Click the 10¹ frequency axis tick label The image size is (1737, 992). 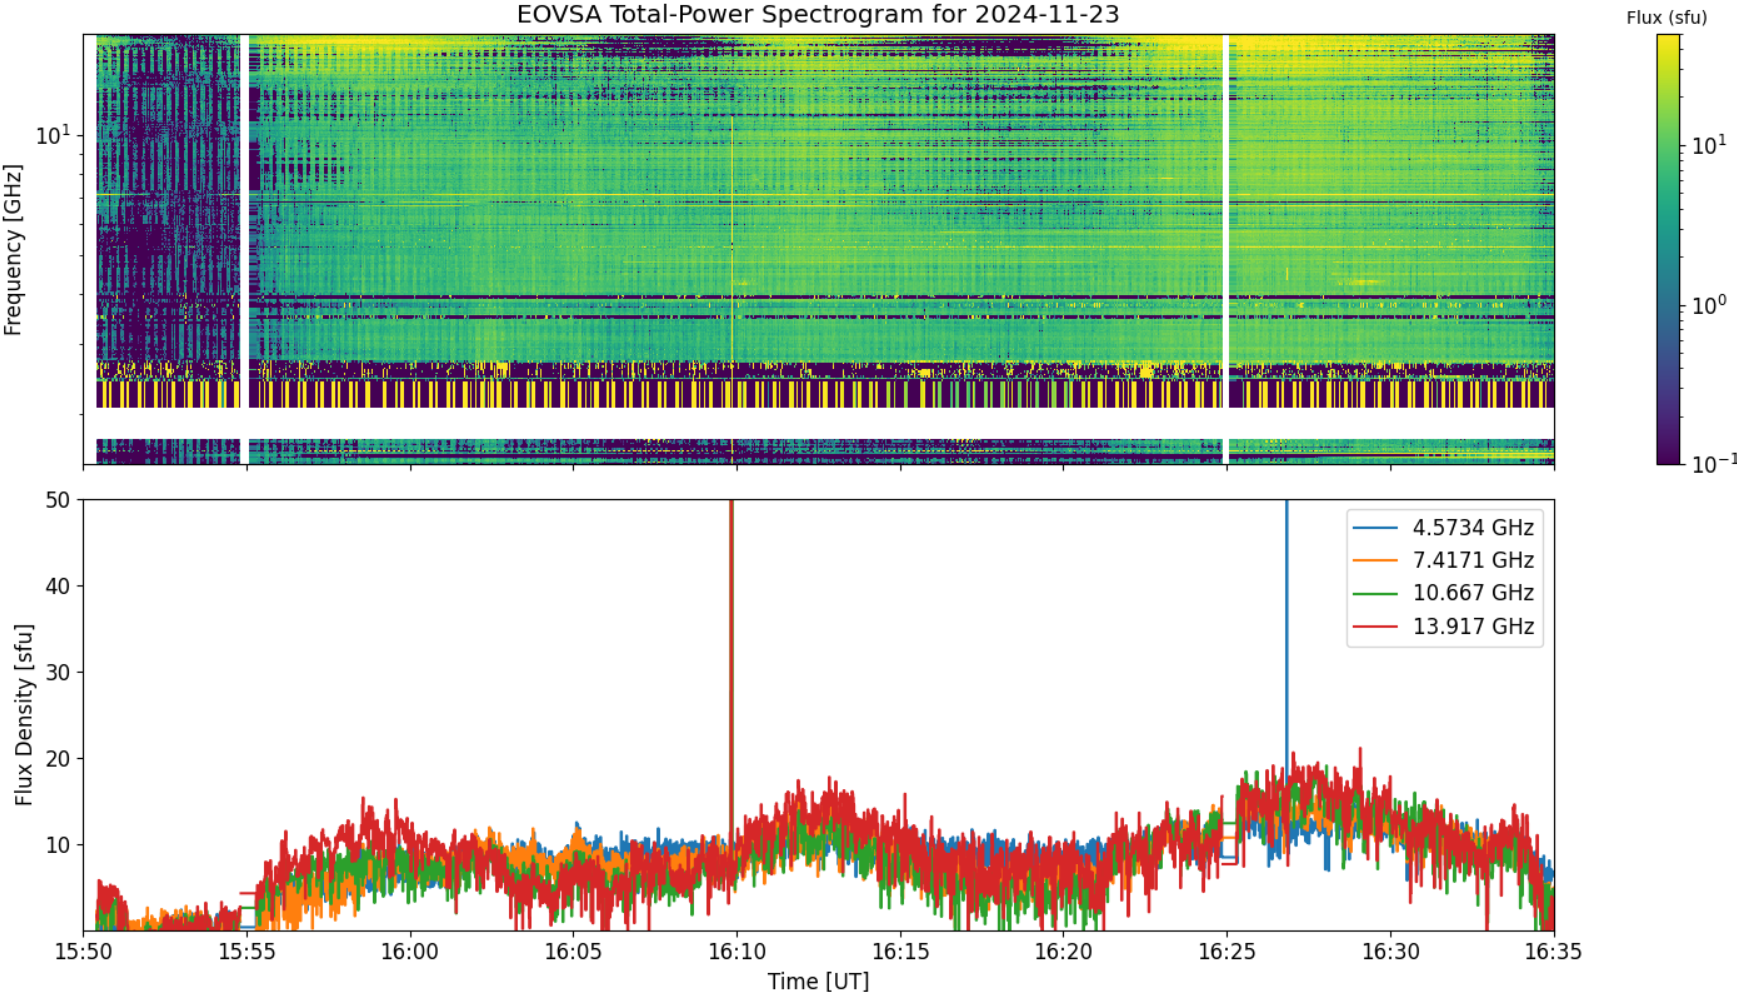54,134
